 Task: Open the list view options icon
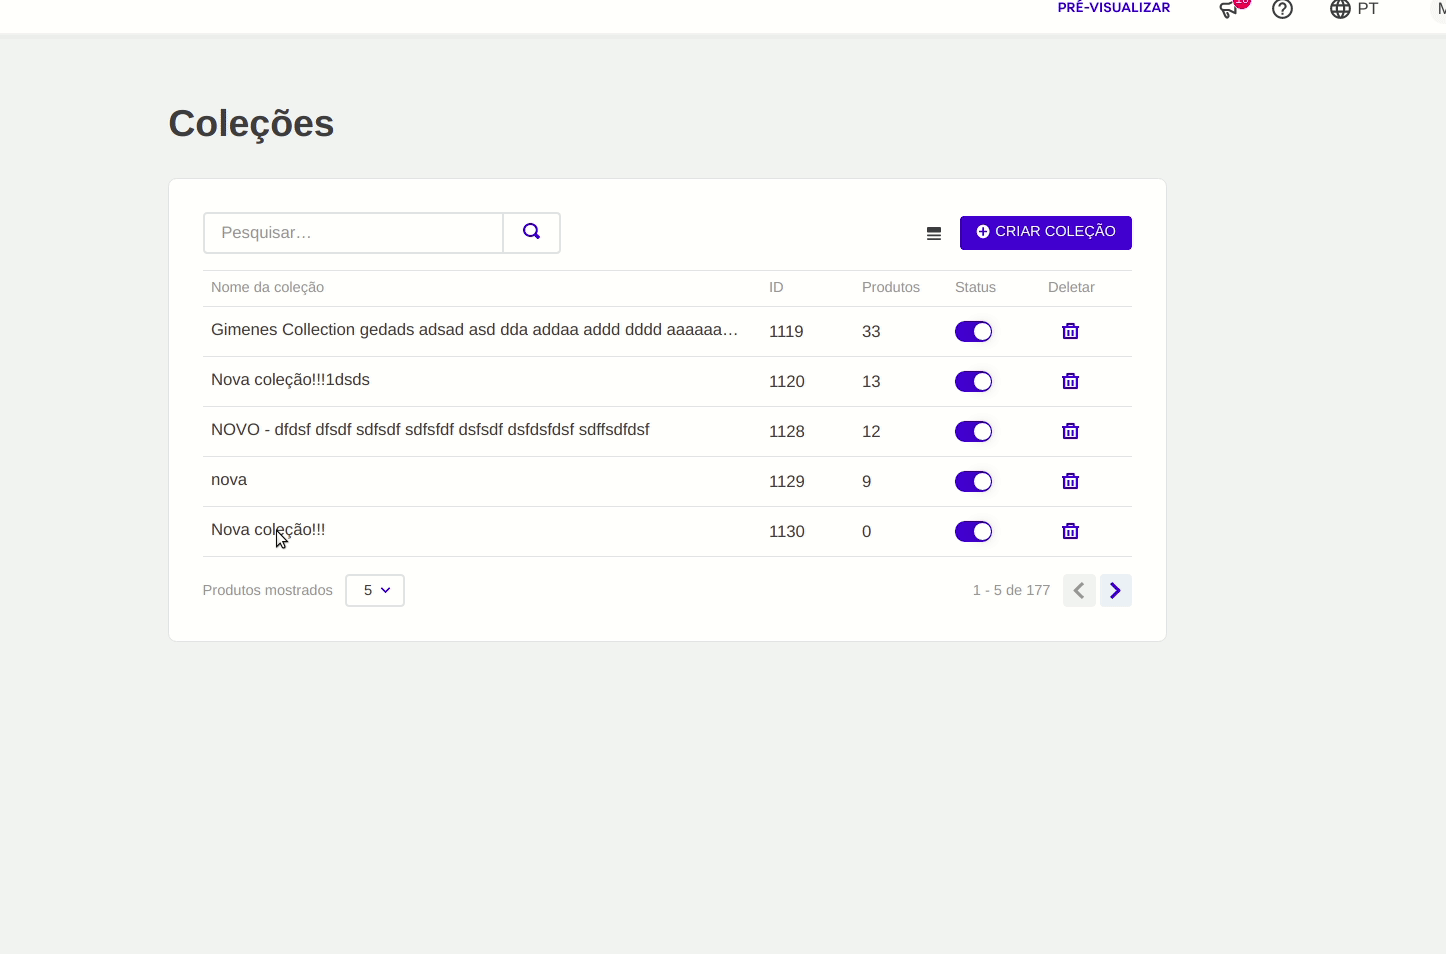point(934,233)
